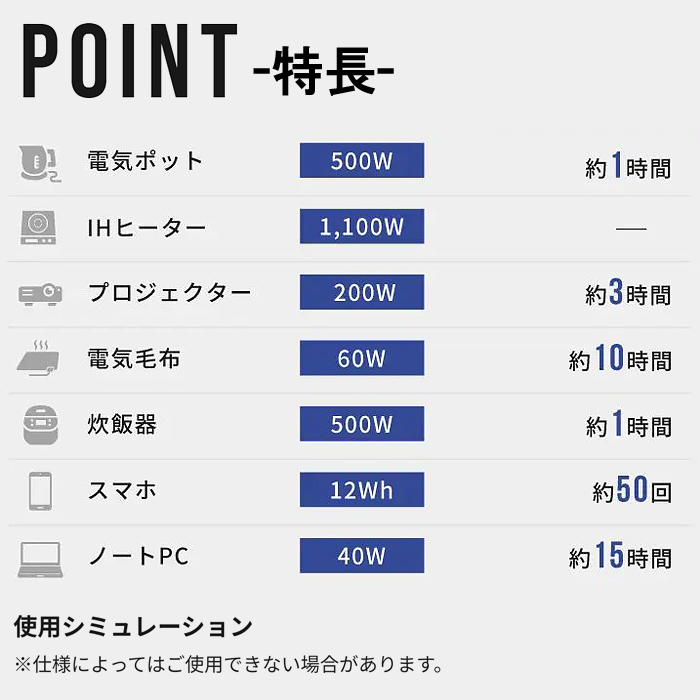
Task: Select the rice cooker icon
Action: (x=40, y=425)
